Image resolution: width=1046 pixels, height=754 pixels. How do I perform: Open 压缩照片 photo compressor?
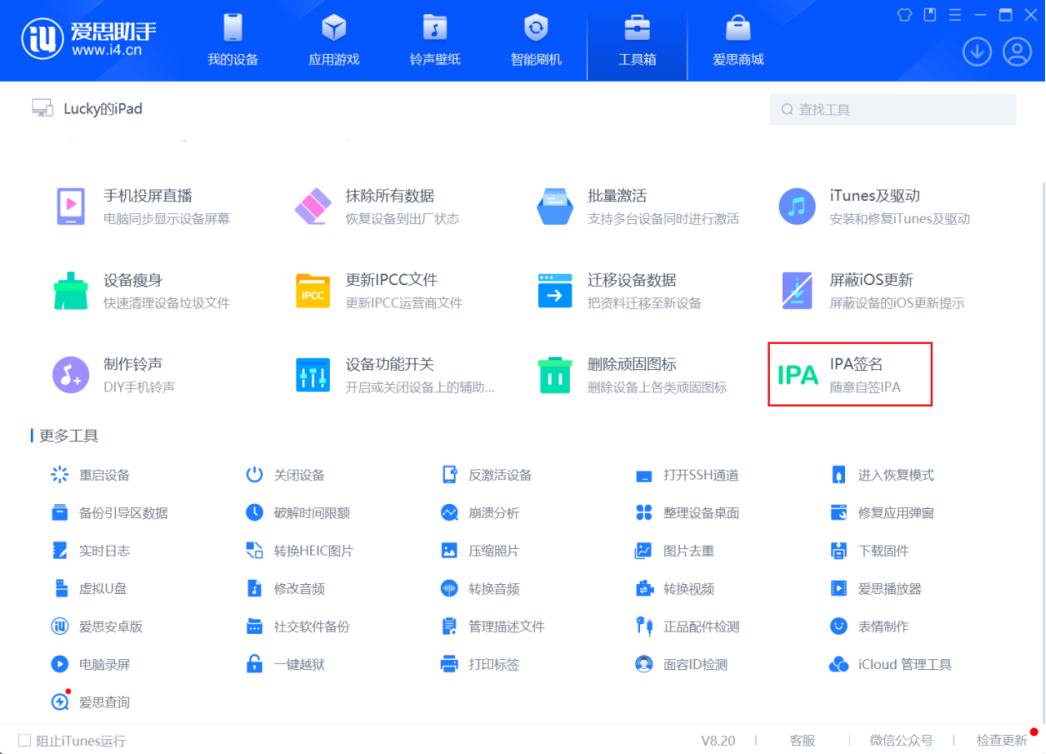pos(480,551)
